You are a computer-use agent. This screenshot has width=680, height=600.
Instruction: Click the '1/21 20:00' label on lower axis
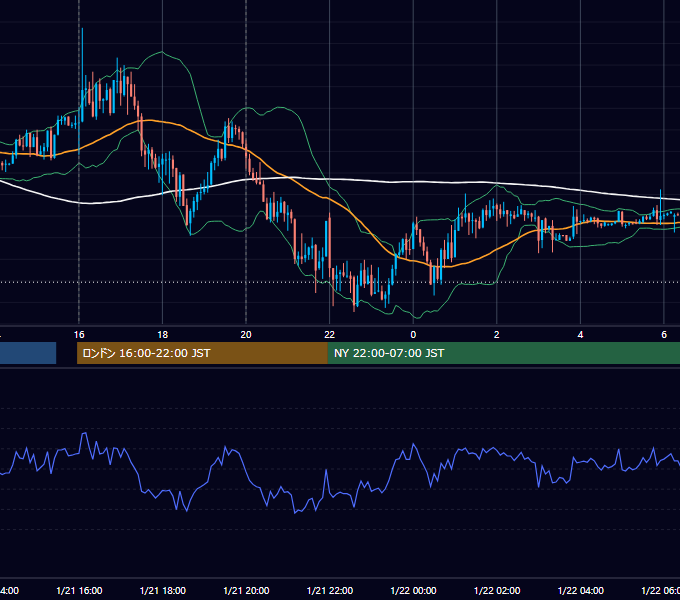(x=246, y=590)
